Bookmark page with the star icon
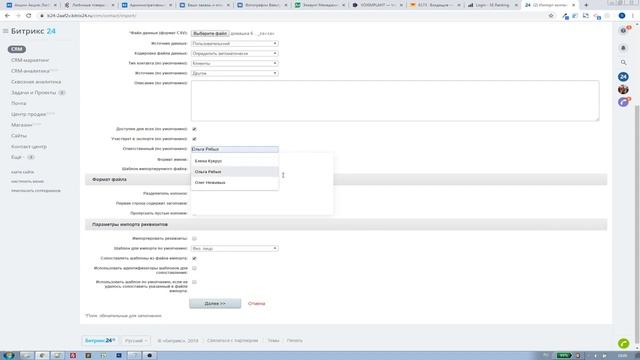 tap(551, 16)
